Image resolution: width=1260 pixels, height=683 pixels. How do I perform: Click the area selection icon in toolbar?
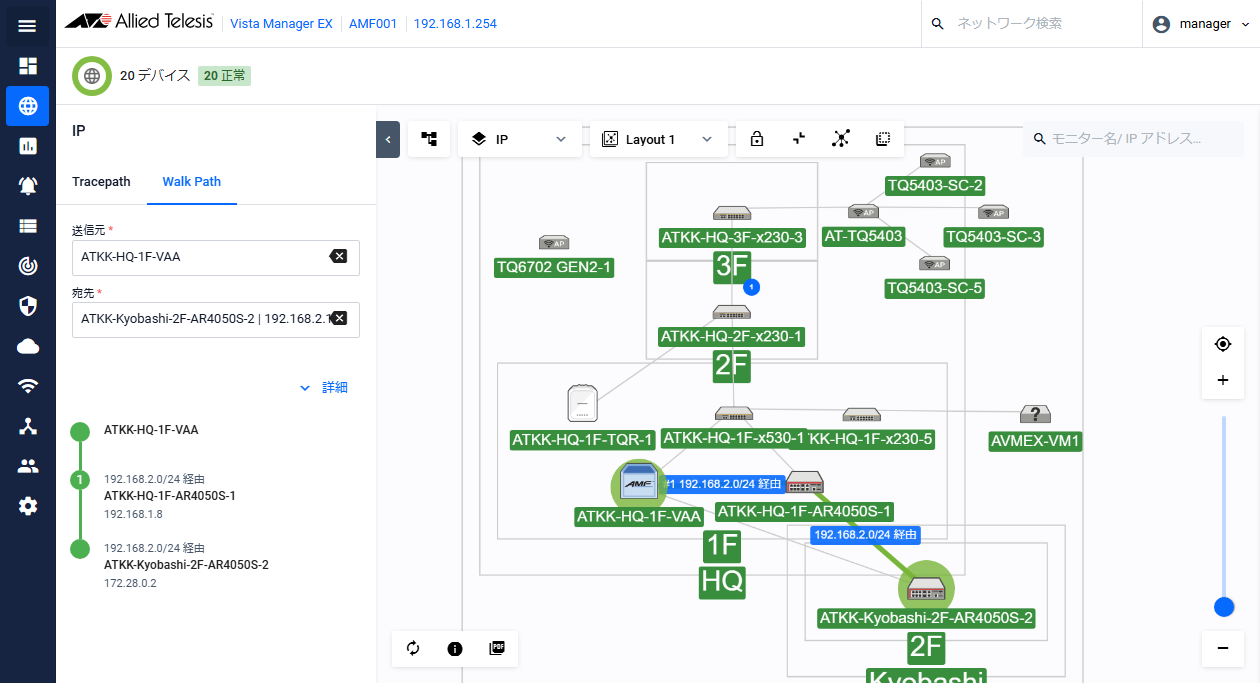[x=883, y=139]
